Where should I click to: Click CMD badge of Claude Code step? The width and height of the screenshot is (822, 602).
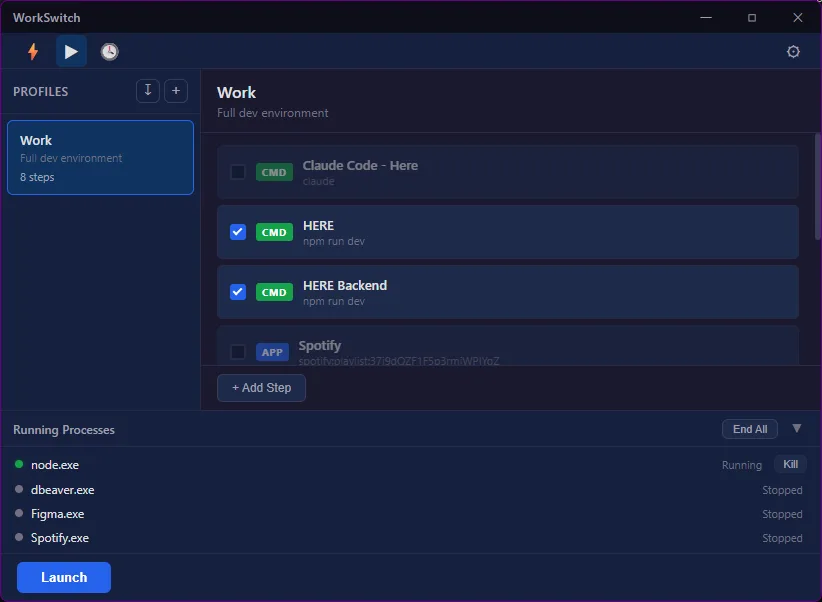[x=274, y=172]
